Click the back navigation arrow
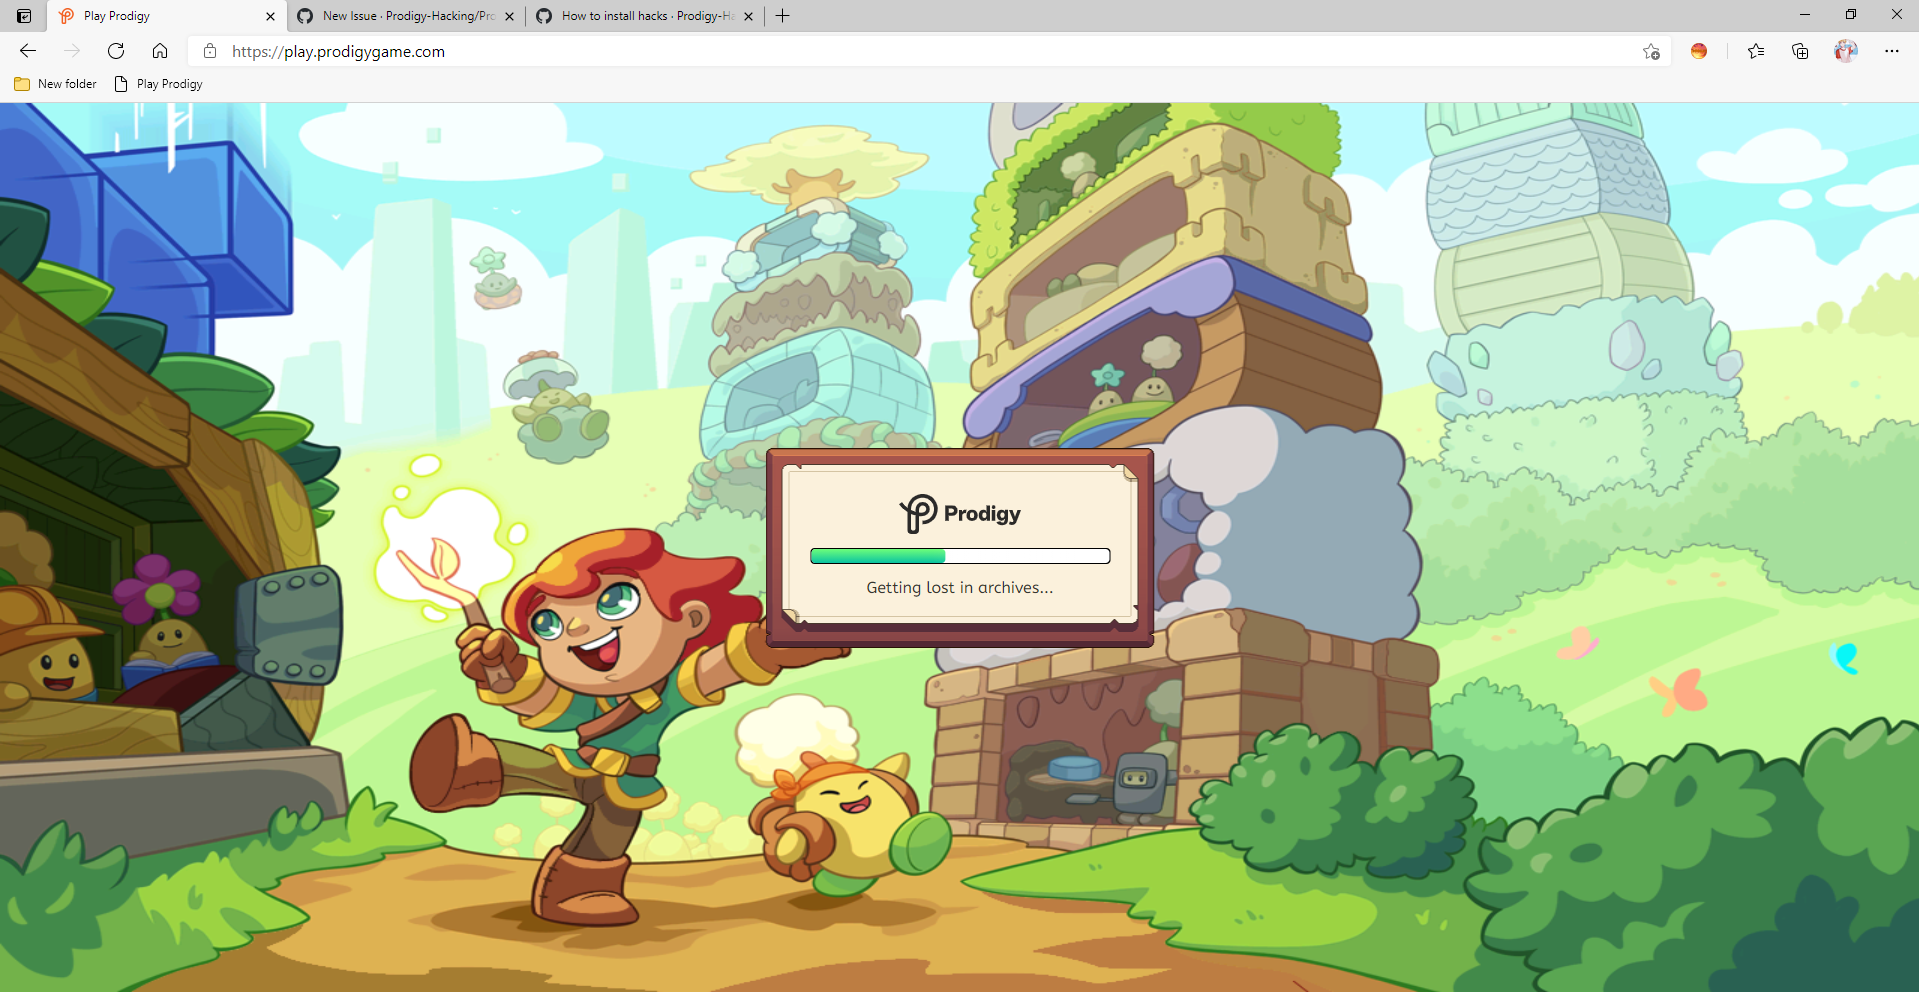 (x=27, y=51)
